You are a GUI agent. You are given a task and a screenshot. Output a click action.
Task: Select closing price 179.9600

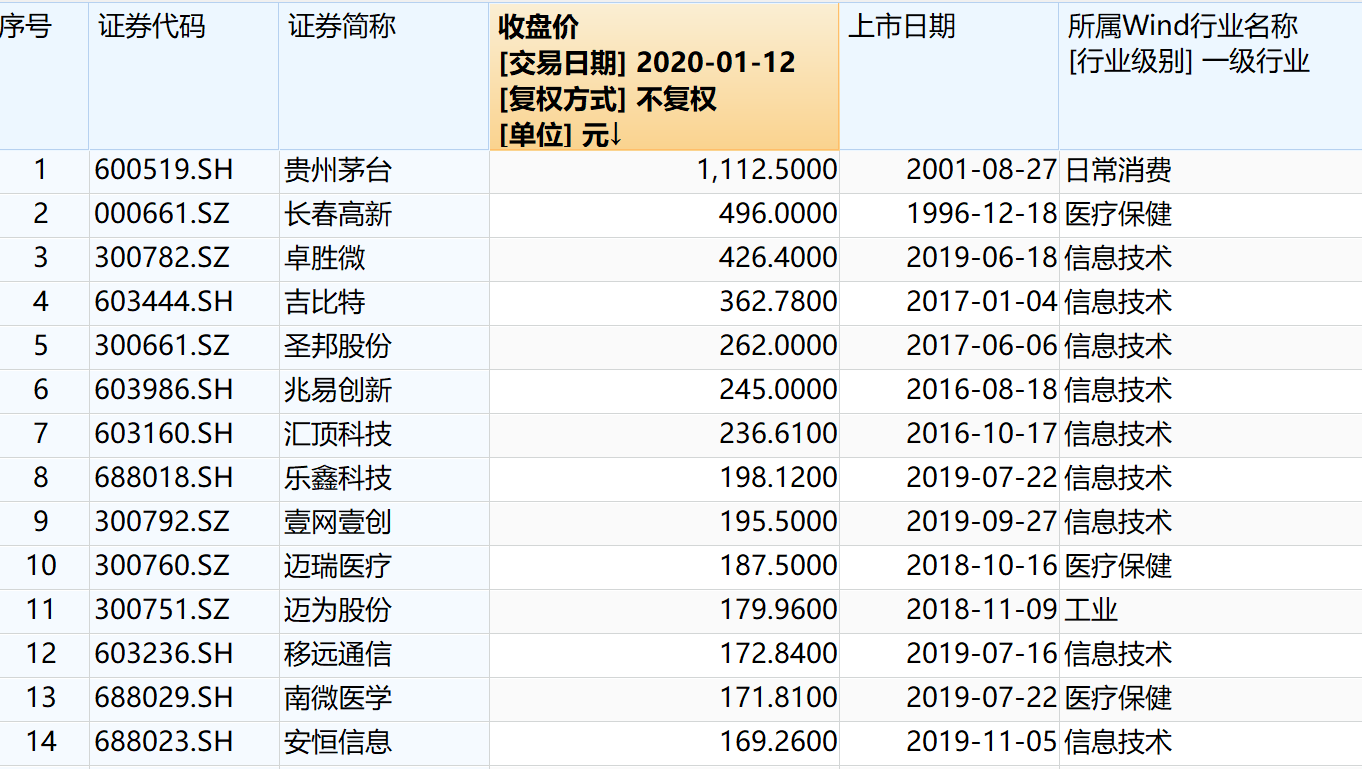(778, 610)
